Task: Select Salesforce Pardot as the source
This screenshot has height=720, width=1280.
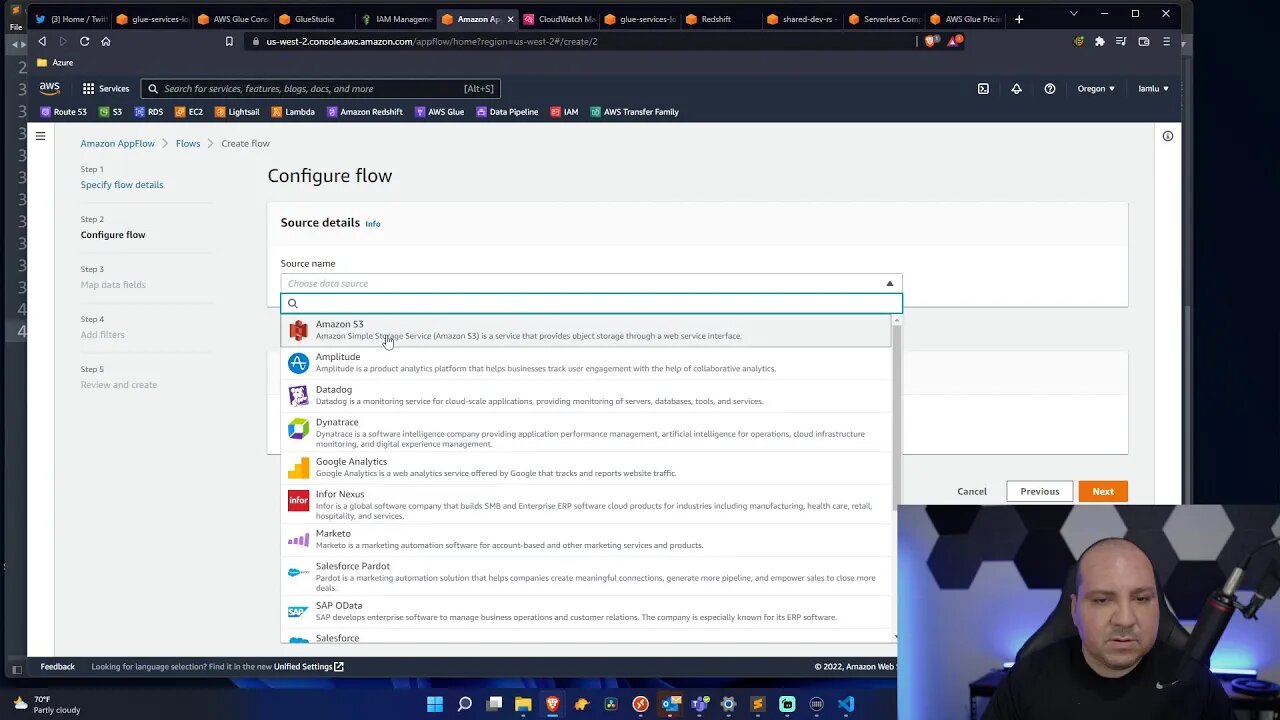Action: click(586, 577)
